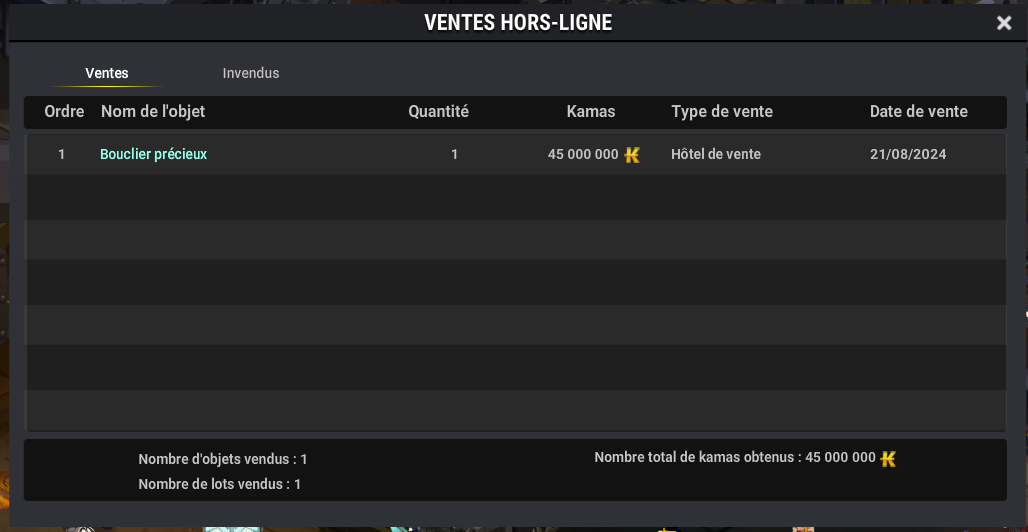The image size is (1028, 532).
Task: Sort by the Kamas column header
Action: click(591, 112)
